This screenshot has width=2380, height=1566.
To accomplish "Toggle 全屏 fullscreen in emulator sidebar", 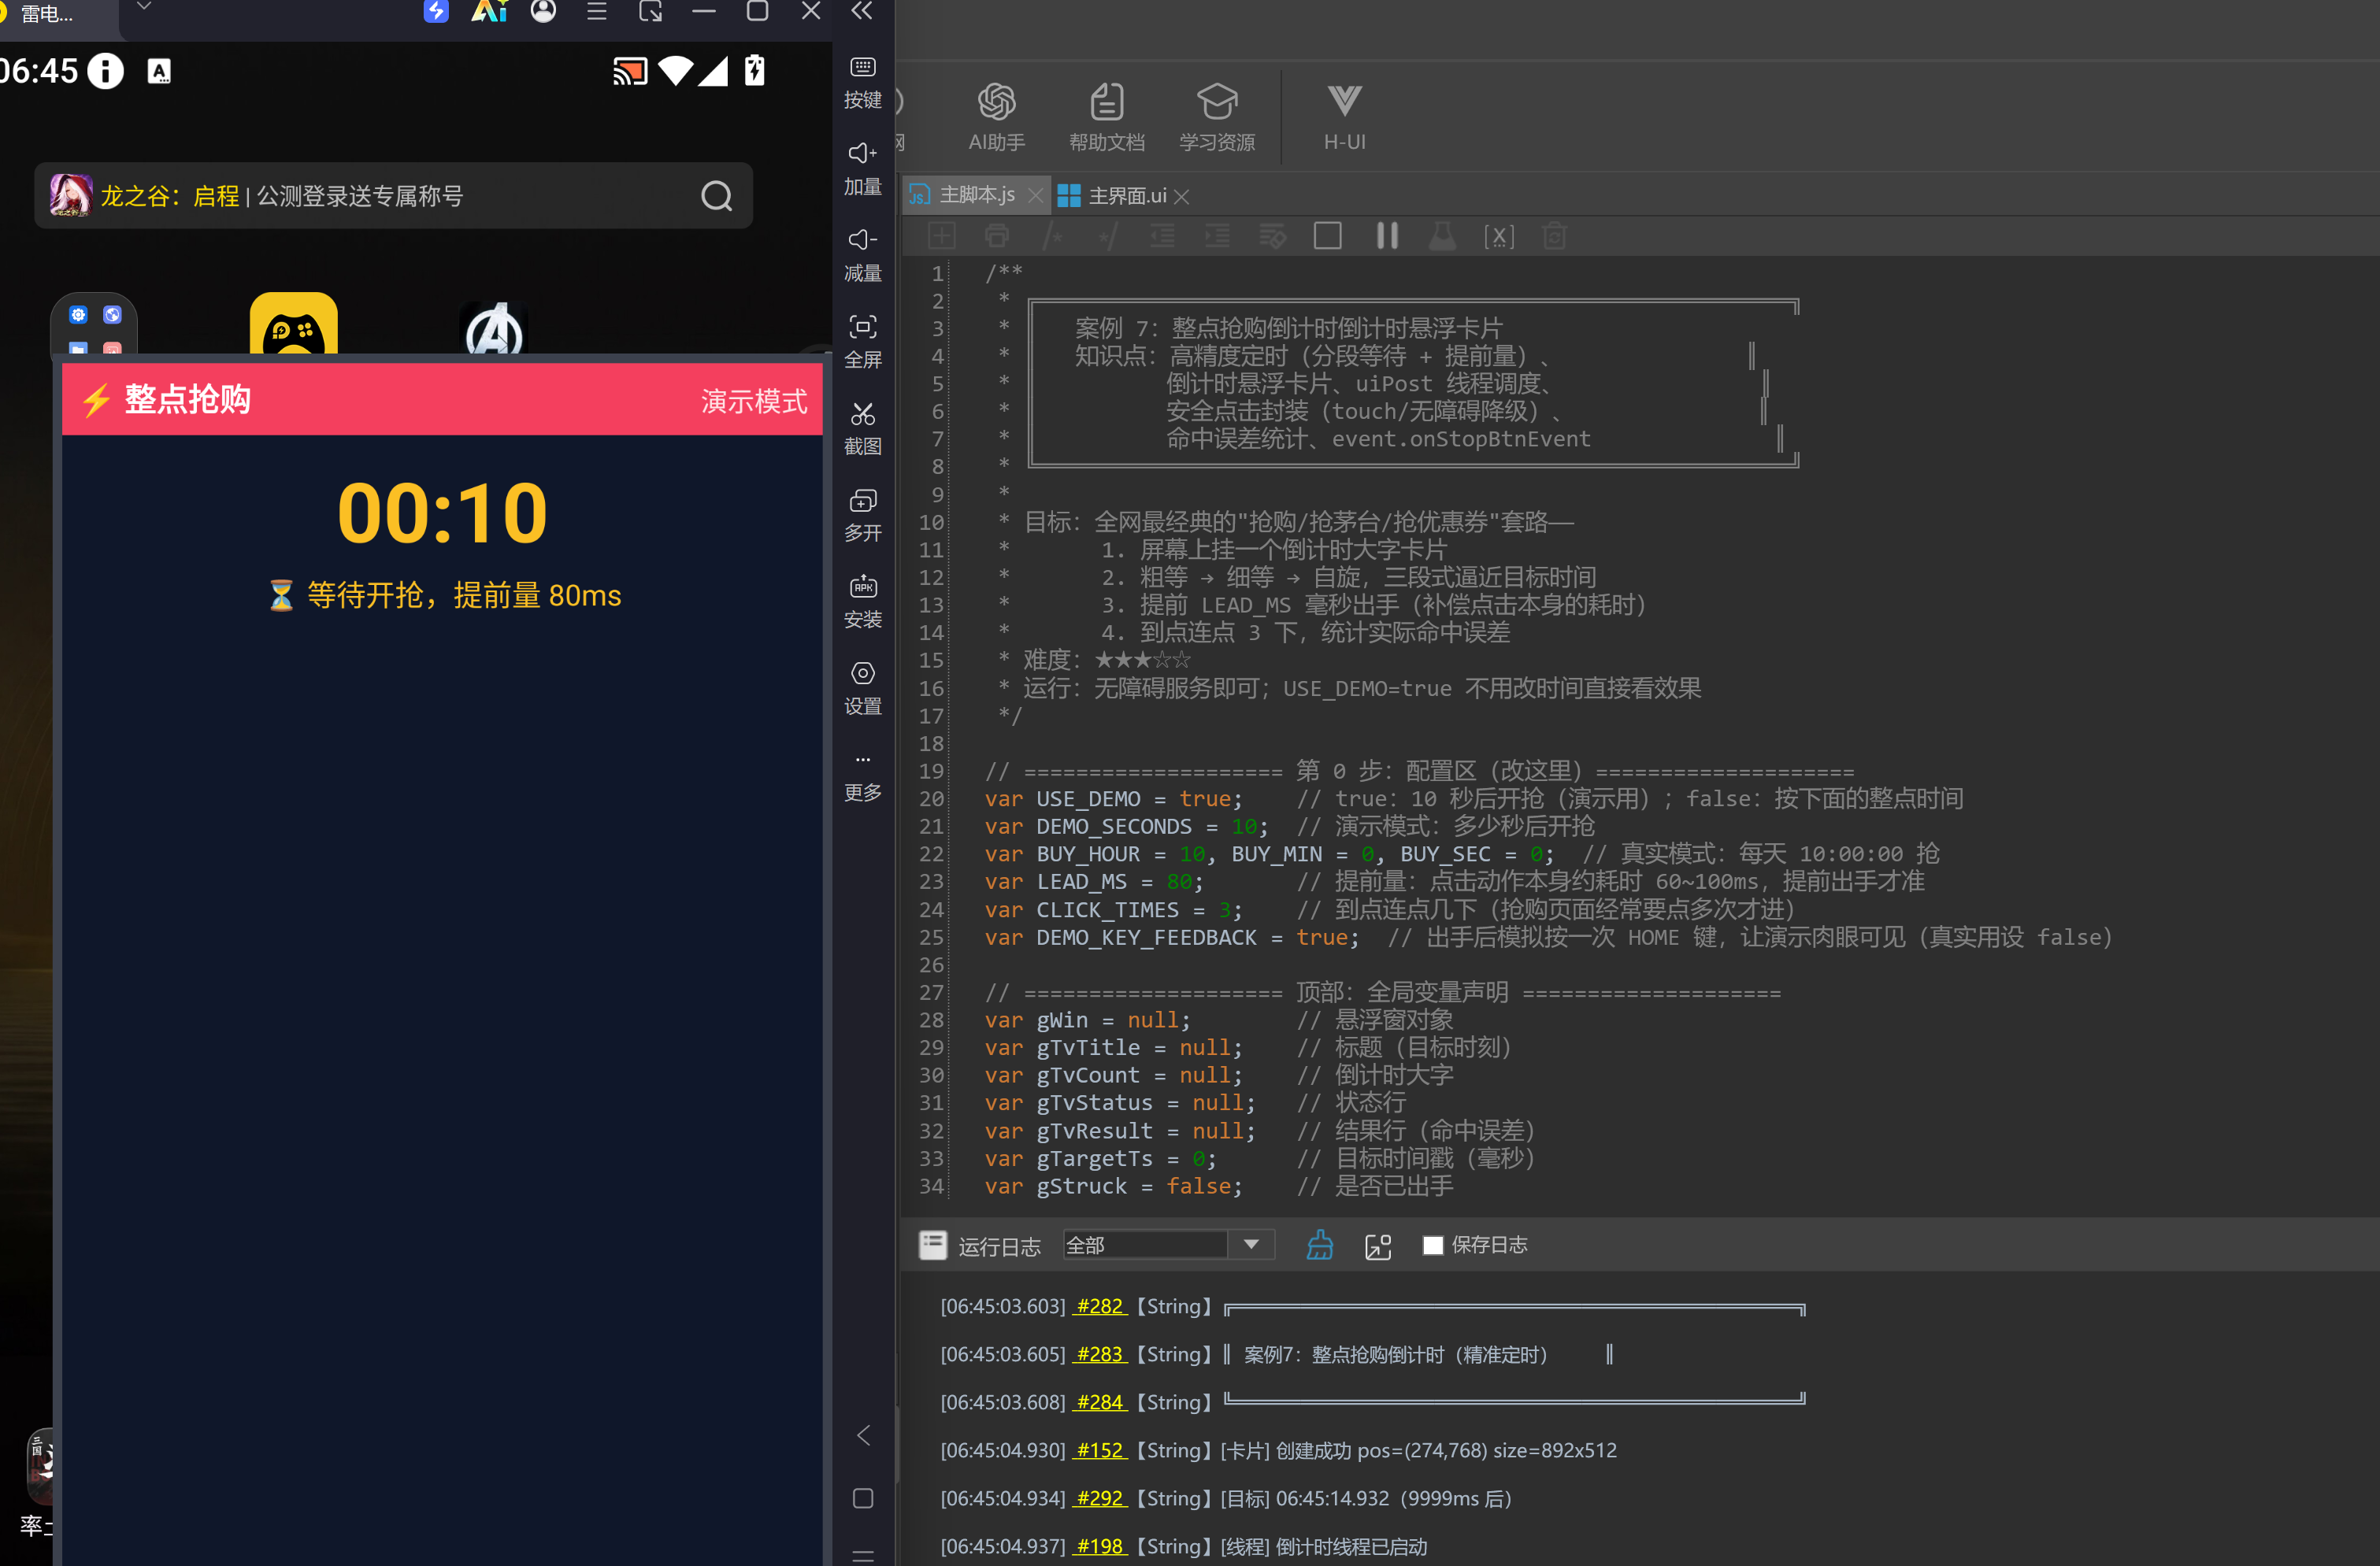I will 862,342.
